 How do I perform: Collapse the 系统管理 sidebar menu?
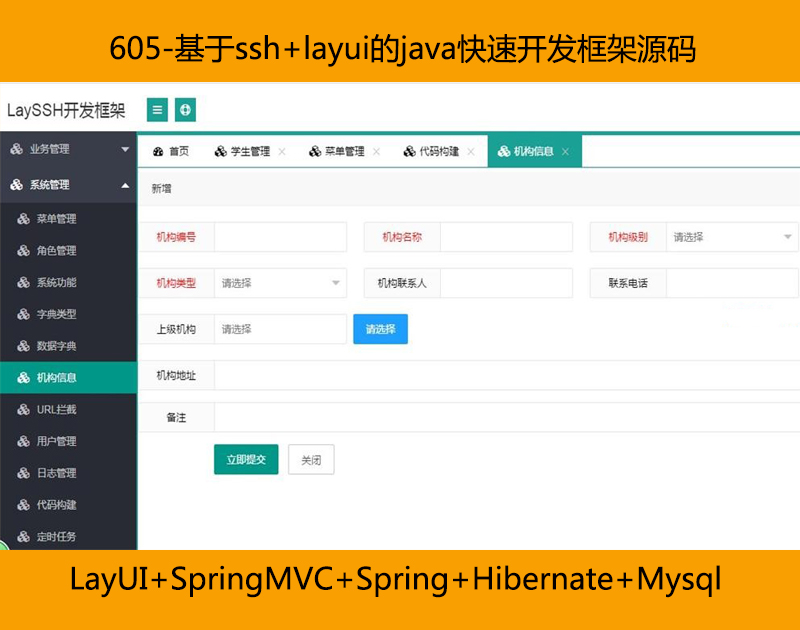point(68,185)
